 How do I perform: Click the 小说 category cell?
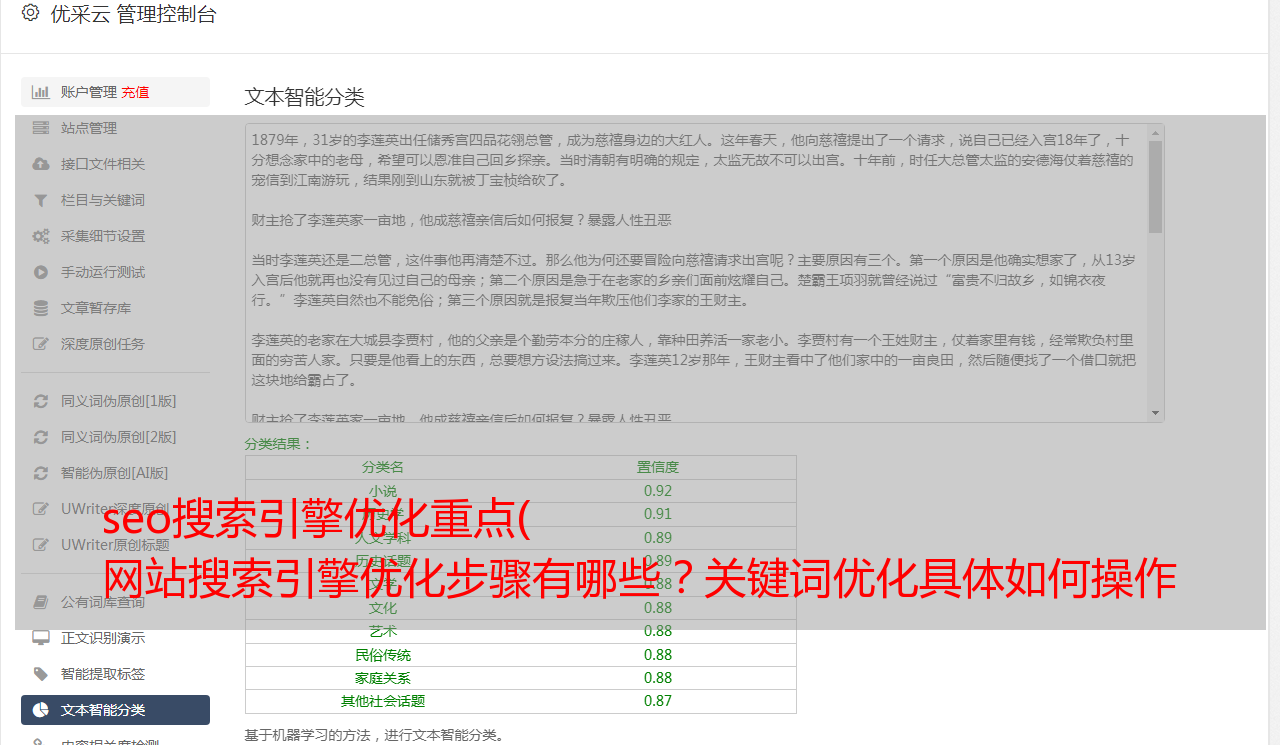383,491
